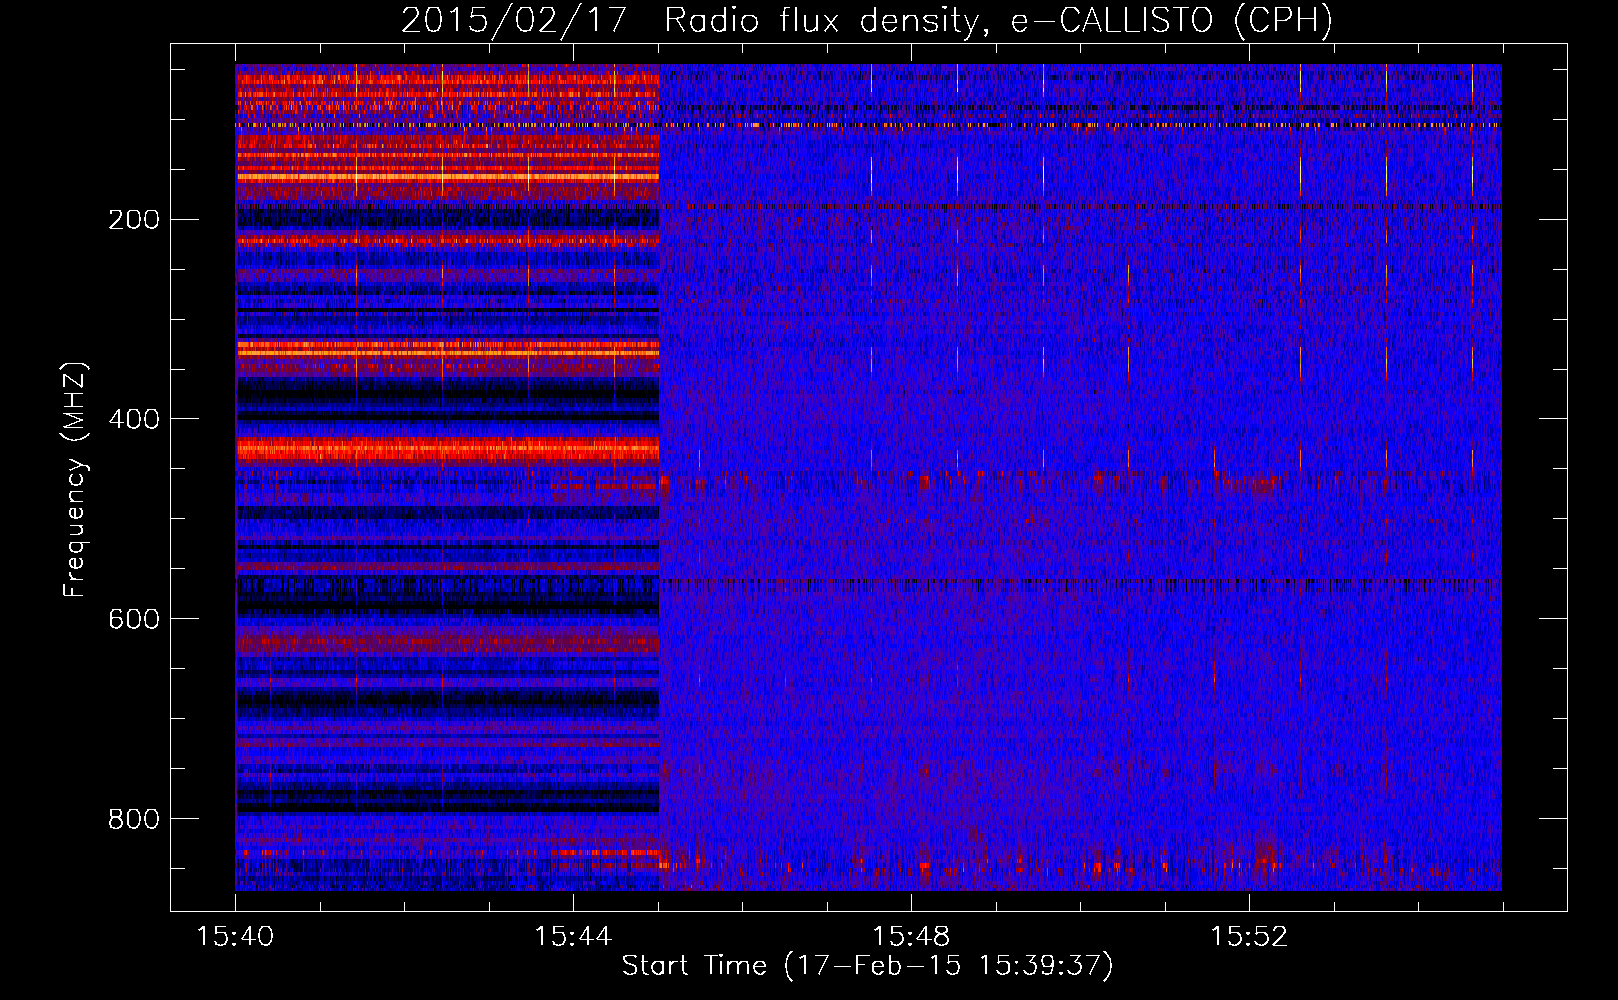The height and width of the screenshot is (1000, 1618).
Task: Click the 15:44 time tick label
Action: (573, 937)
